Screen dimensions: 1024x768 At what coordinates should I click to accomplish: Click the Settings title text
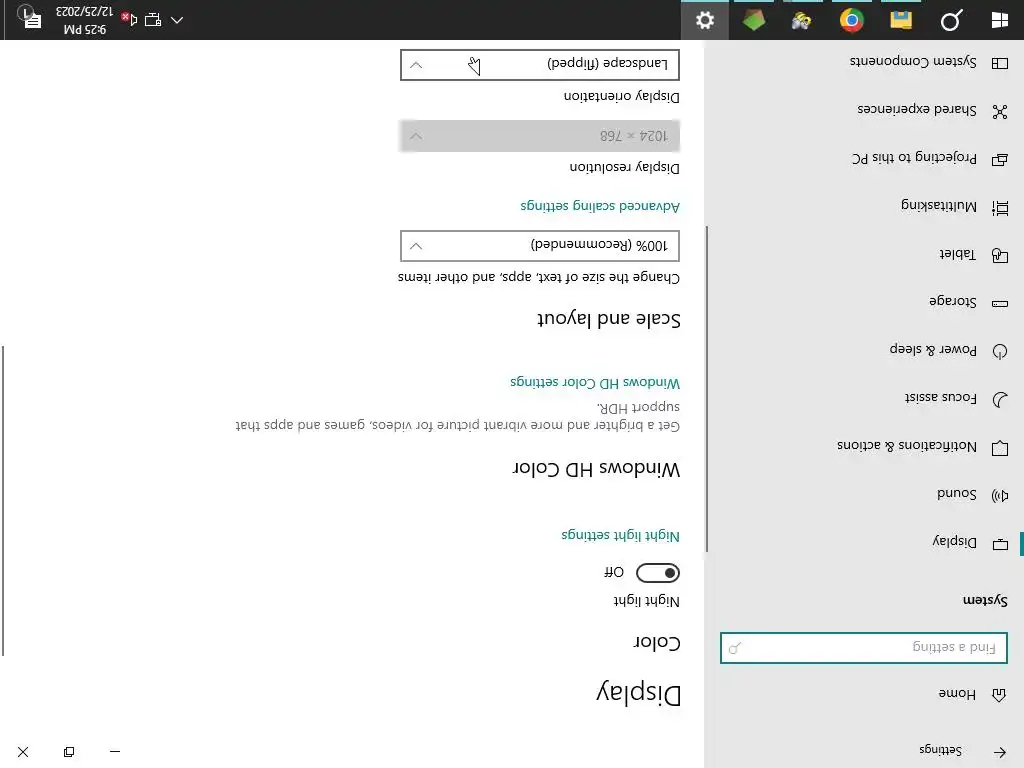click(940, 750)
